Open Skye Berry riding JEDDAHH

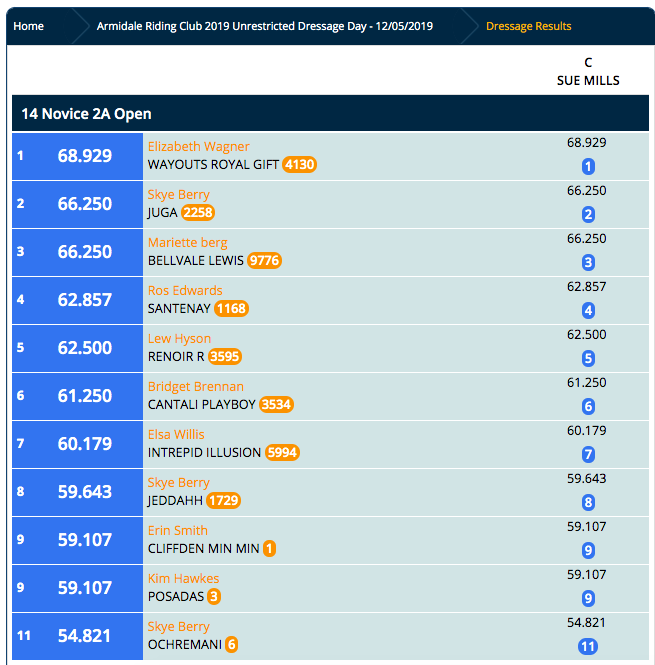pyautogui.click(x=179, y=483)
